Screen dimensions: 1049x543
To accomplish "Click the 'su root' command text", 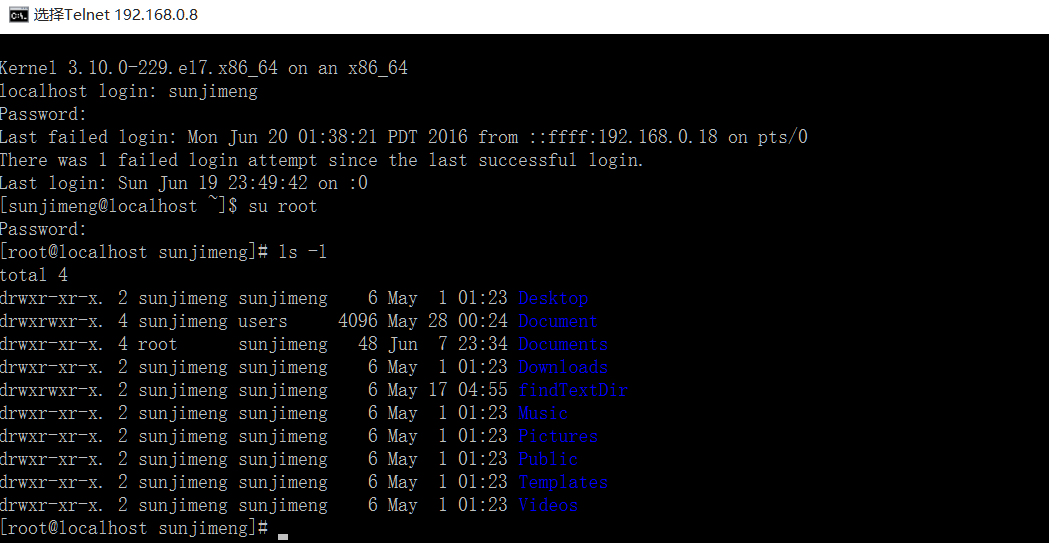I will click(282, 206).
